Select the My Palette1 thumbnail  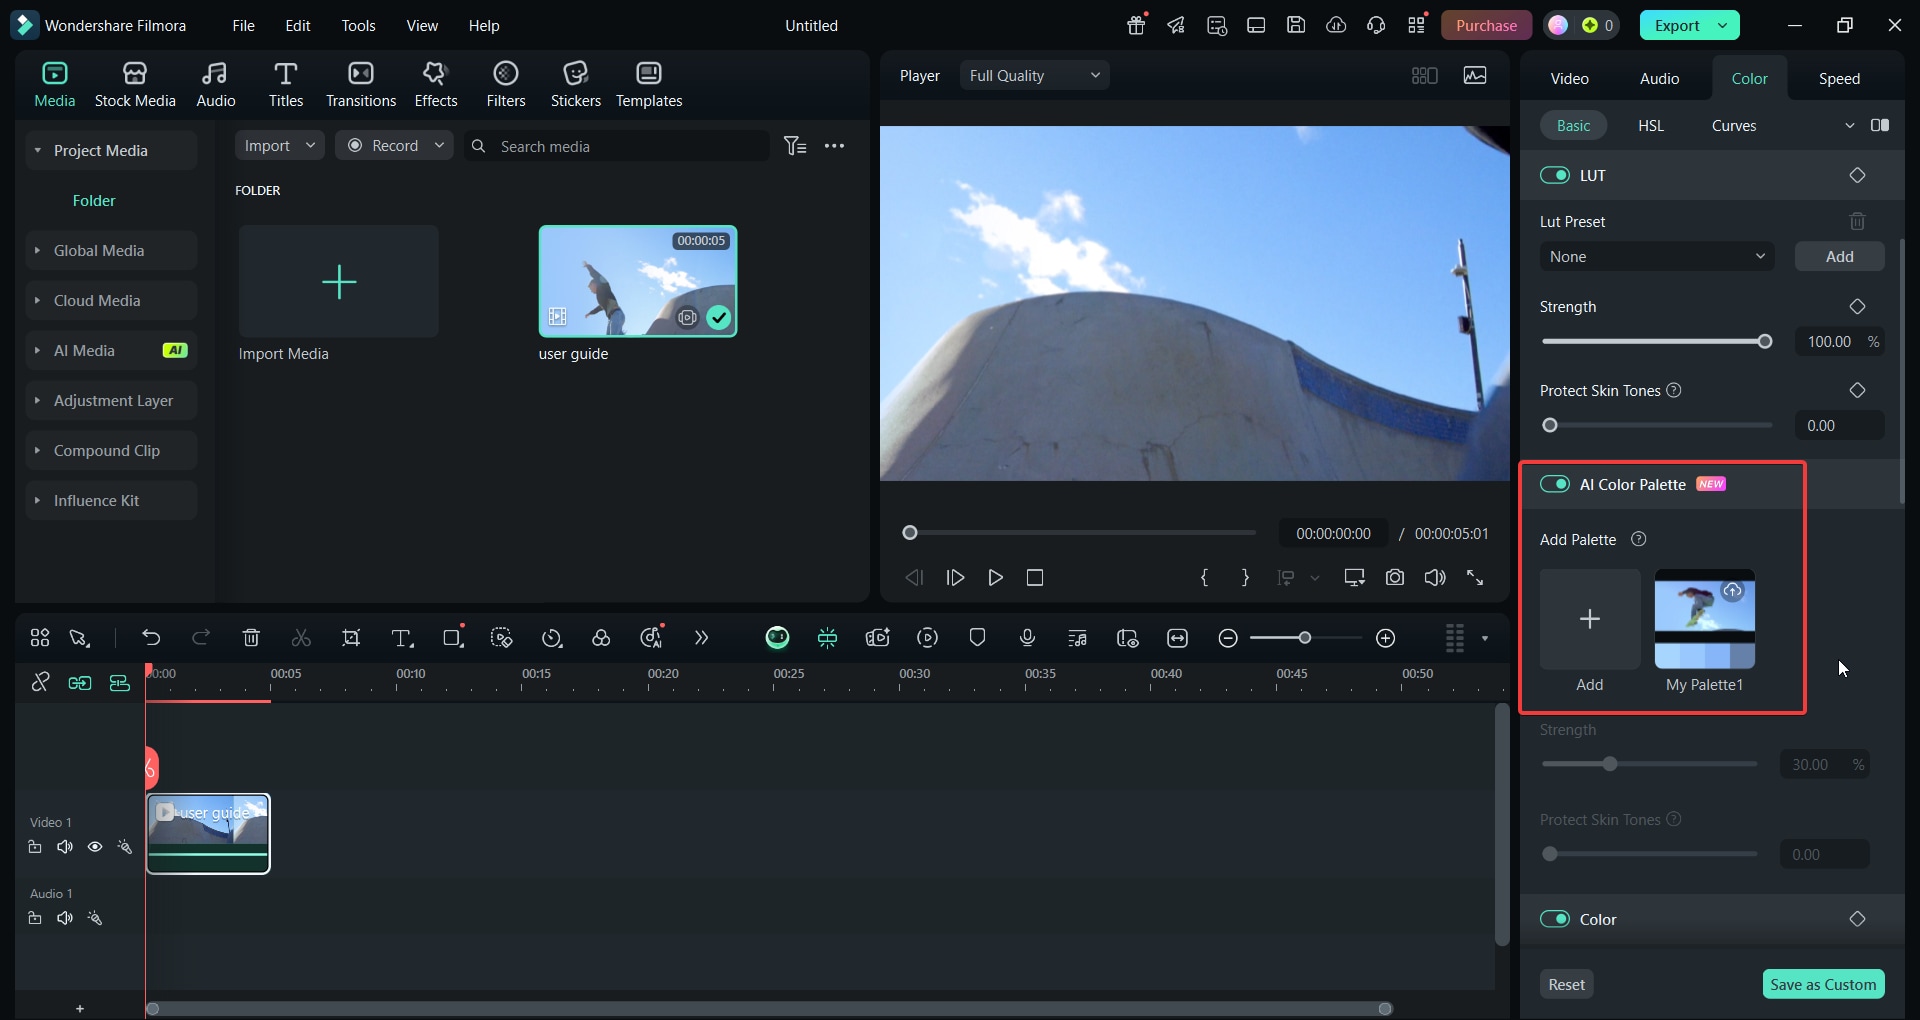1704,619
